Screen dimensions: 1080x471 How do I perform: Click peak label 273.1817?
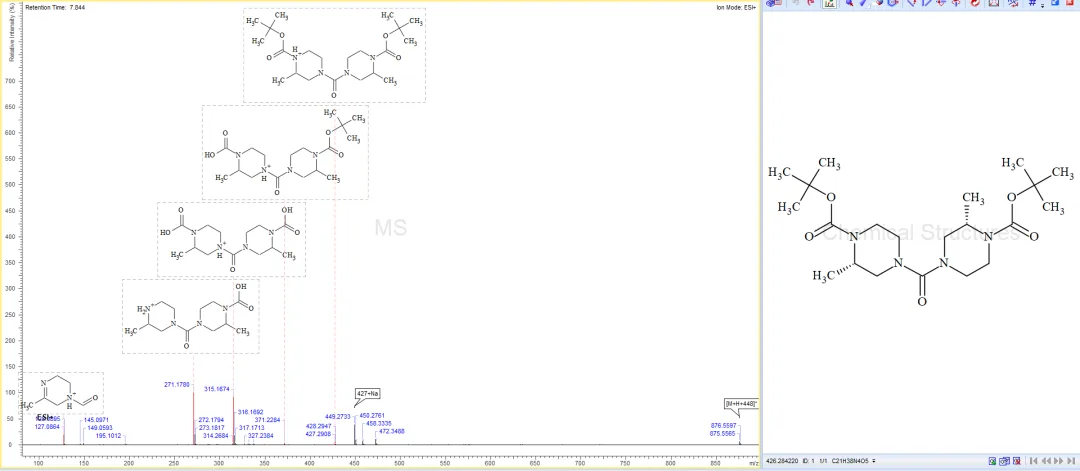click(x=211, y=428)
